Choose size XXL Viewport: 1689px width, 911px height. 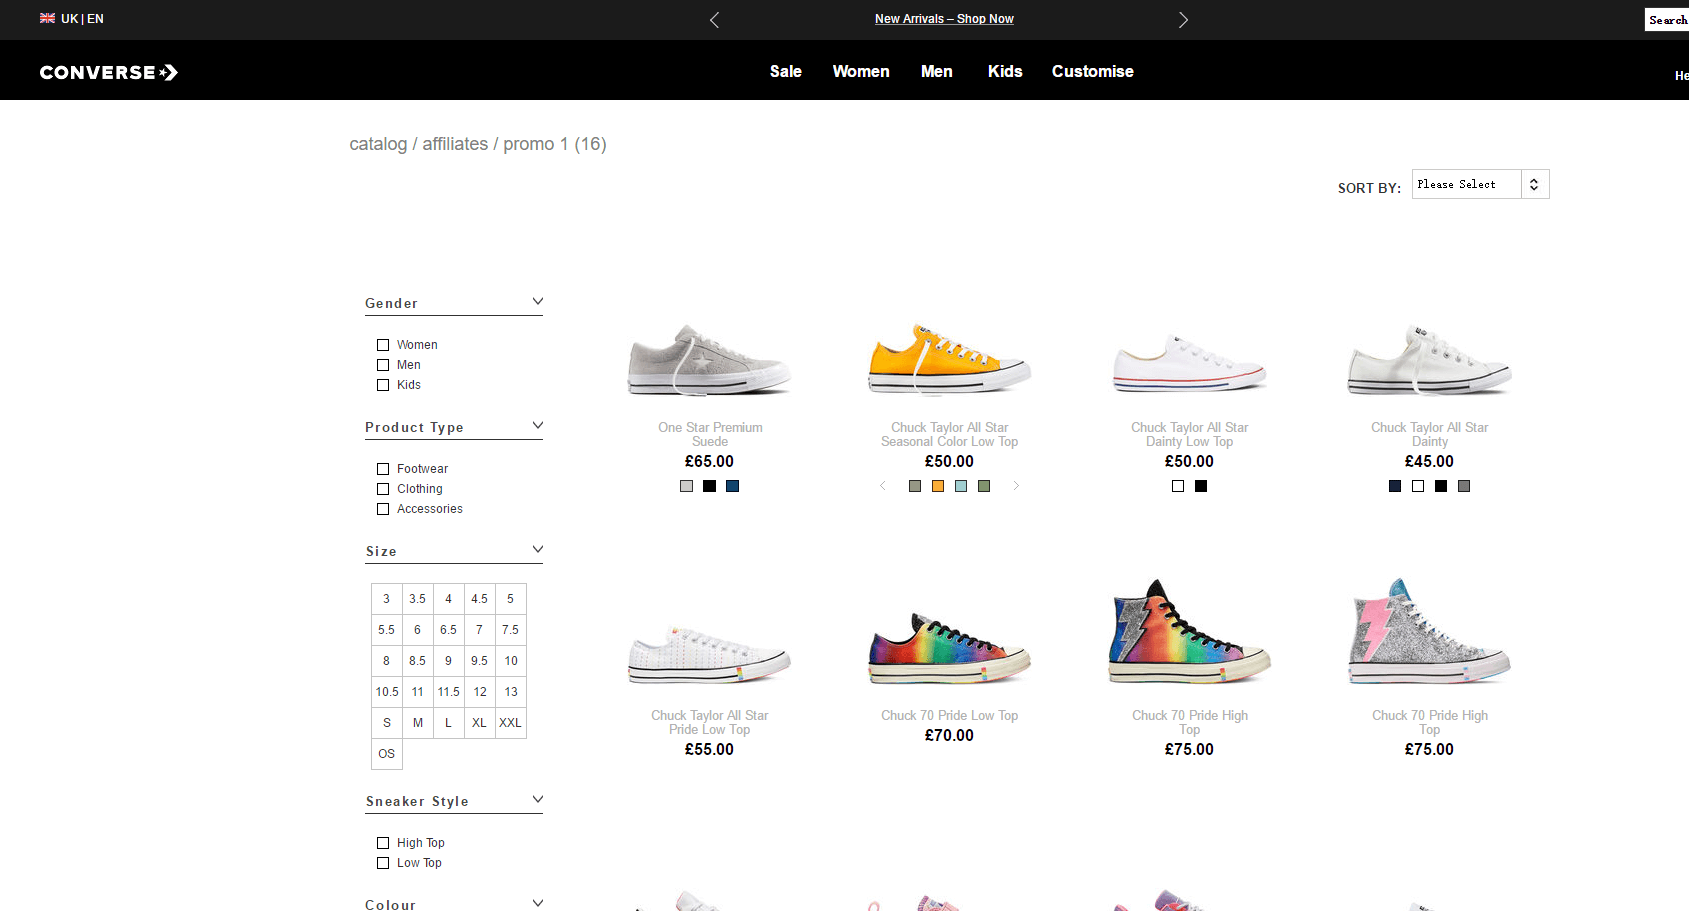tap(511, 723)
